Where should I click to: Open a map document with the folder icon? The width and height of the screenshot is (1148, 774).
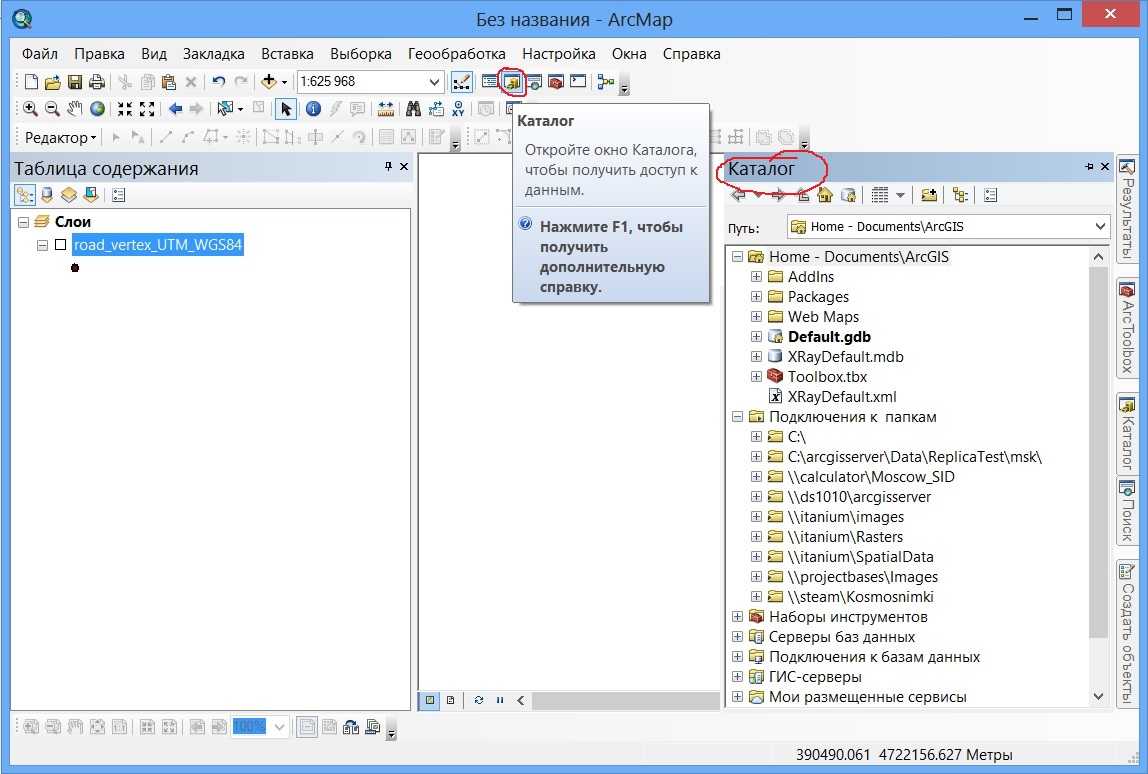[52, 82]
